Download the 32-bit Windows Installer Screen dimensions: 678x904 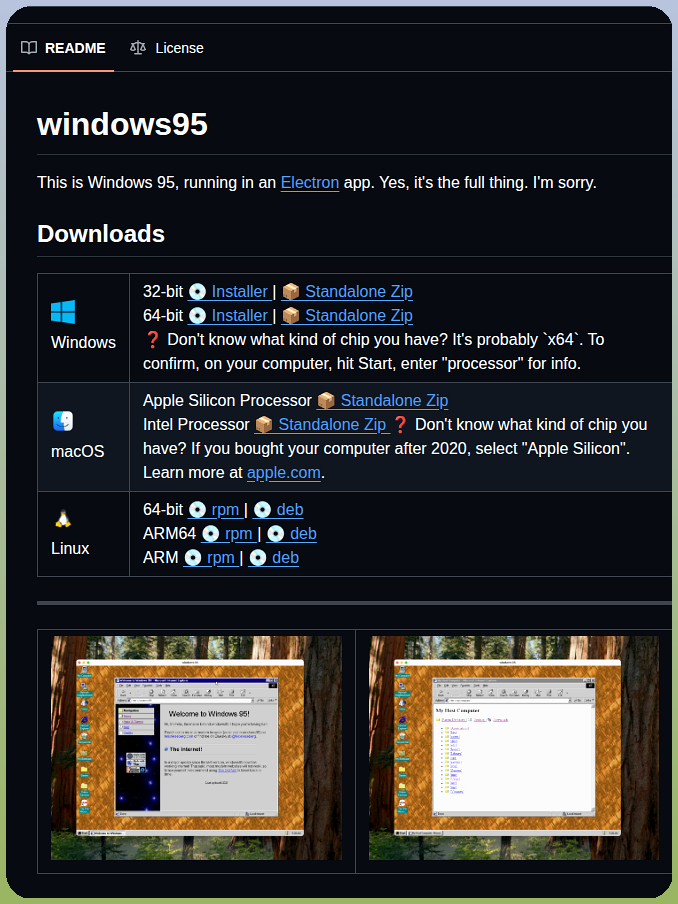229,292
